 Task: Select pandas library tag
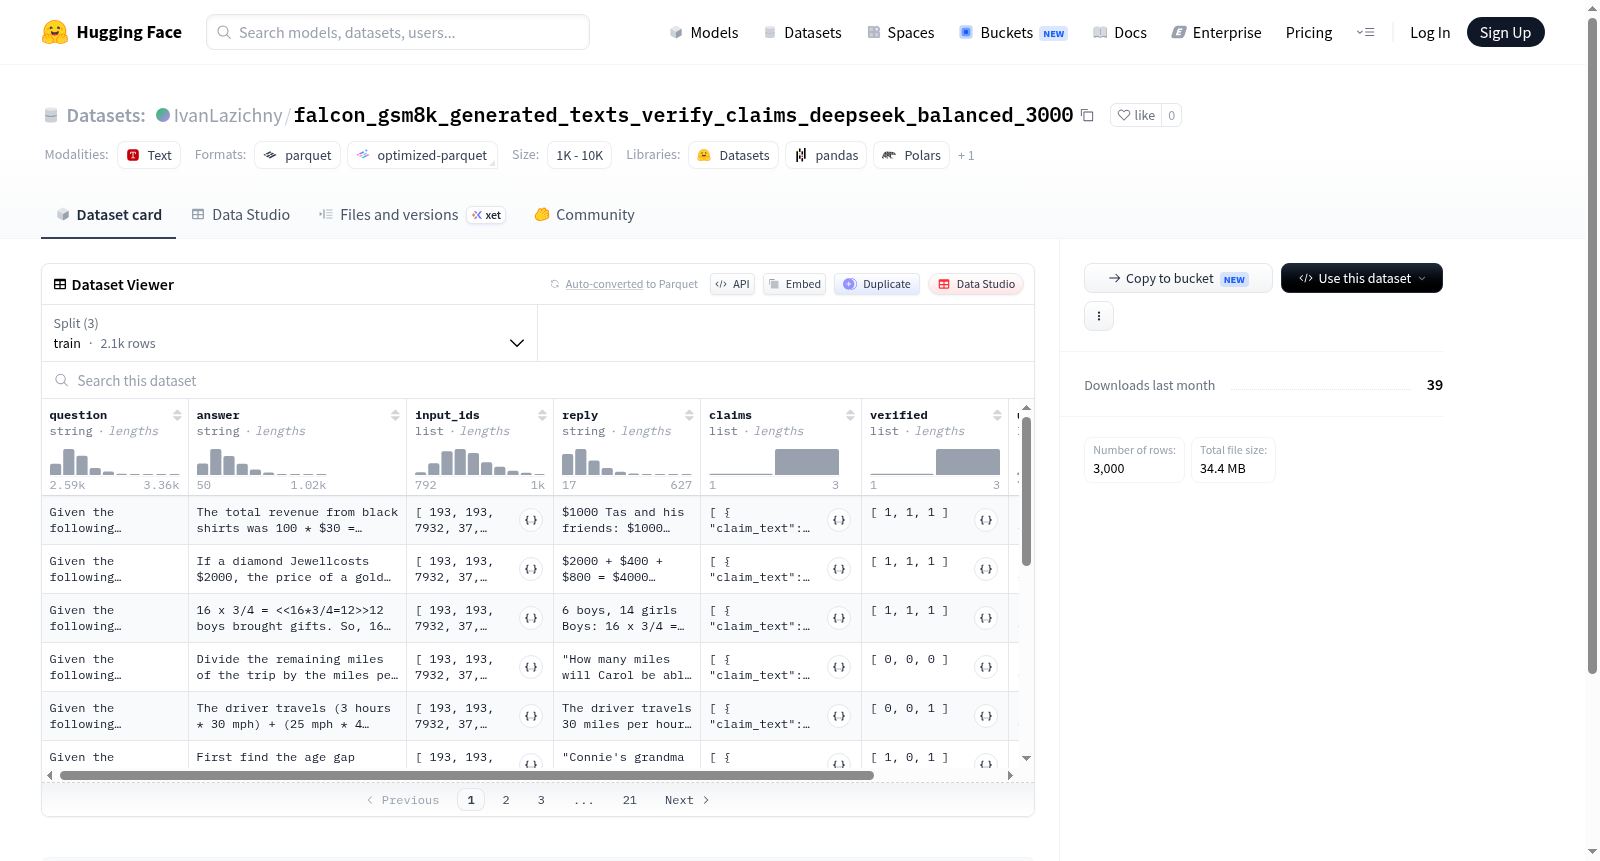point(827,155)
